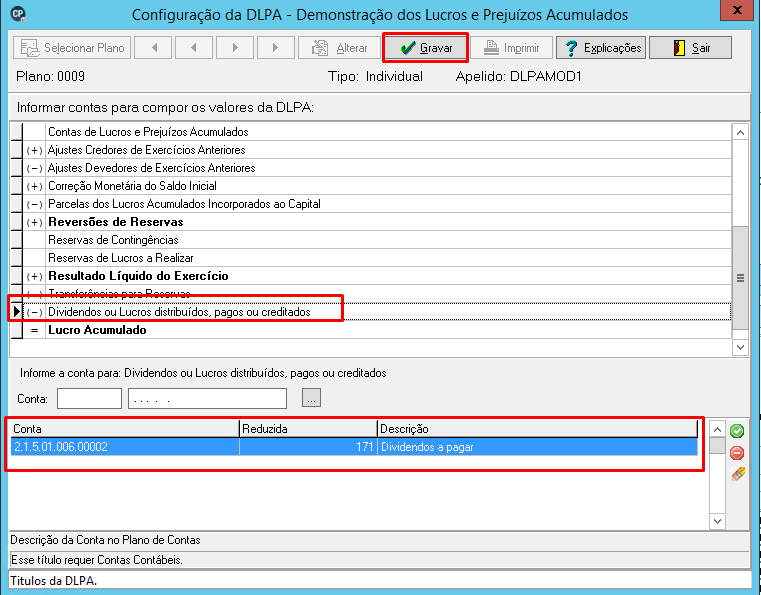Select the Dividendos ou Lucros distribuídos row
This screenshot has width=761, height=595.
pos(371,312)
